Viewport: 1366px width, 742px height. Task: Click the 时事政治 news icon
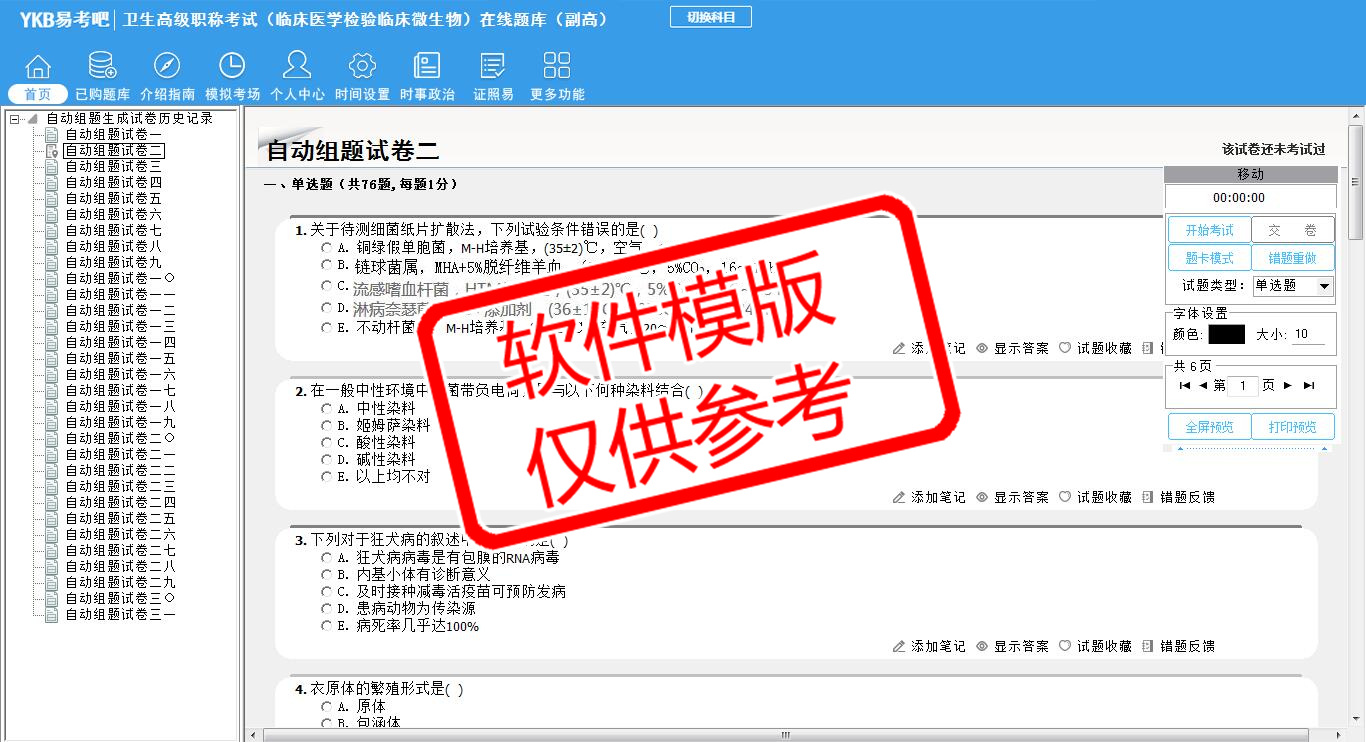click(x=427, y=67)
